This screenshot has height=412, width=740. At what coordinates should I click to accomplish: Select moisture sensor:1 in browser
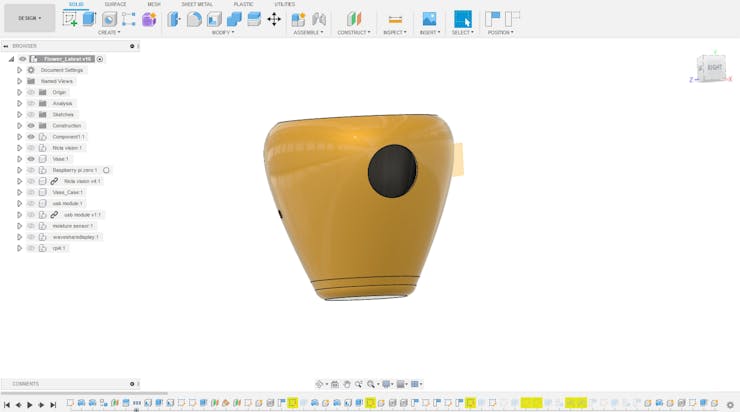(x=73, y=226)
